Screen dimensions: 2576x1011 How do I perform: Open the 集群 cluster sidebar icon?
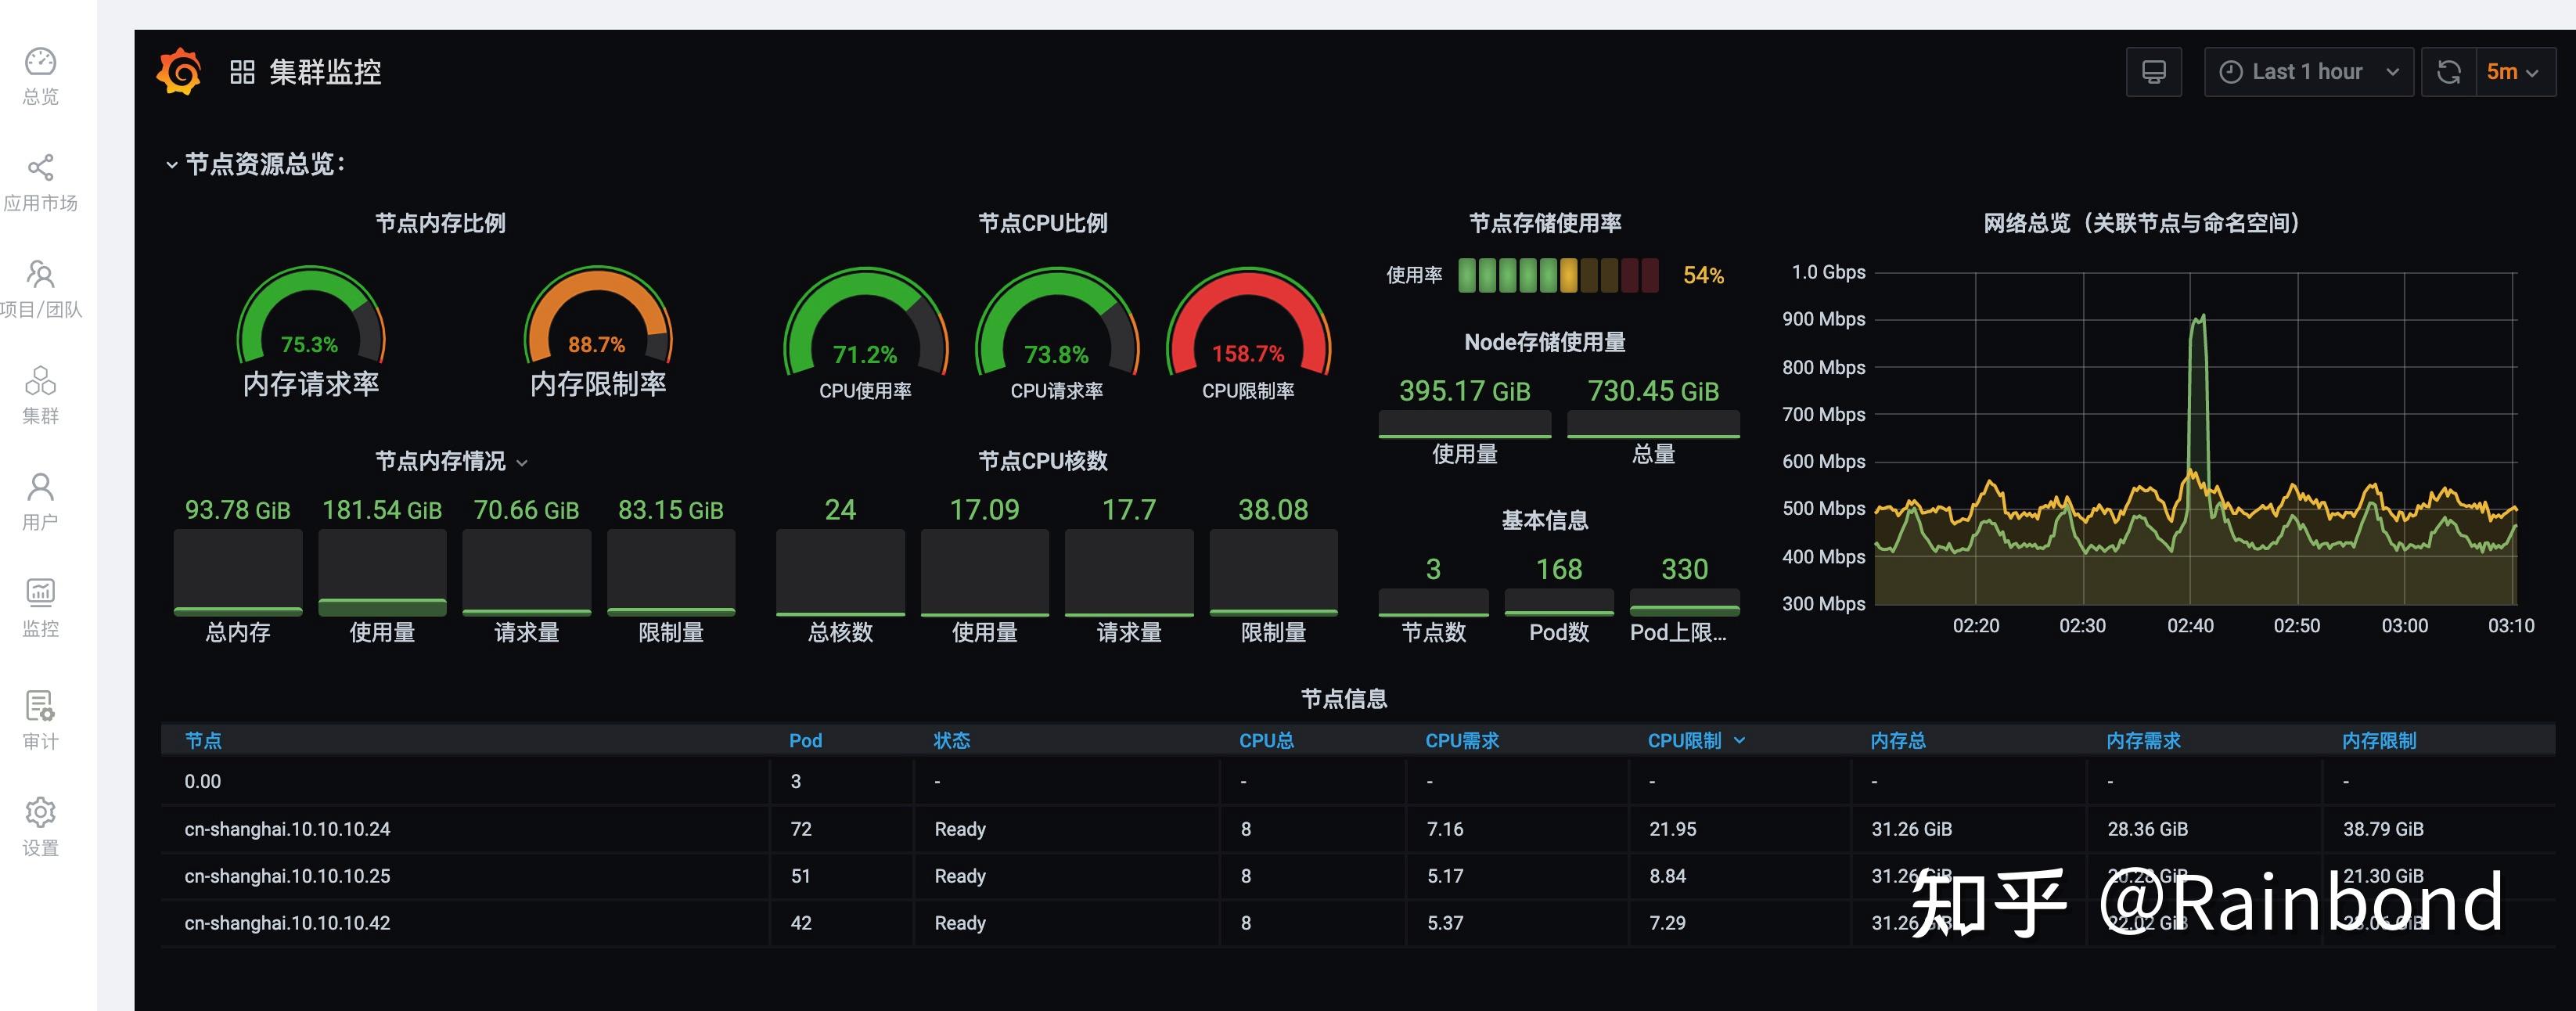tap(40, 382)
